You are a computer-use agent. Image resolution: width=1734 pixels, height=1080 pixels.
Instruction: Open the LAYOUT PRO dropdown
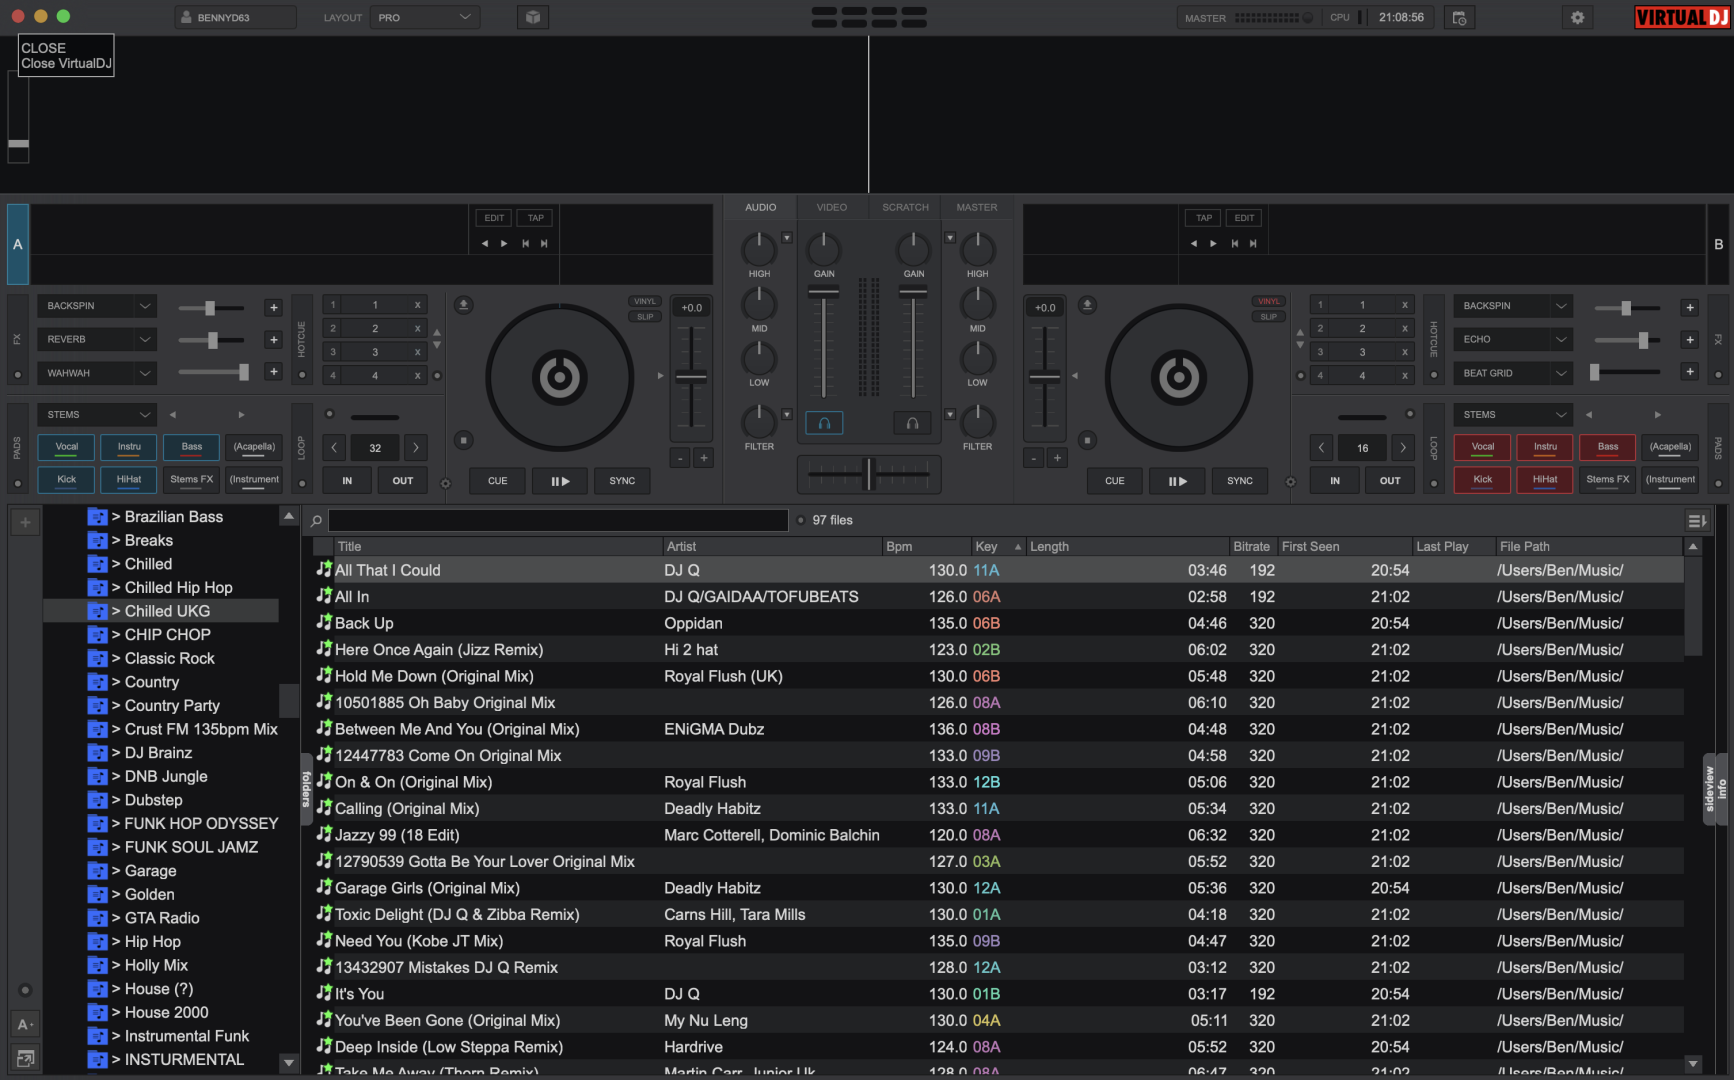point(424,18)
